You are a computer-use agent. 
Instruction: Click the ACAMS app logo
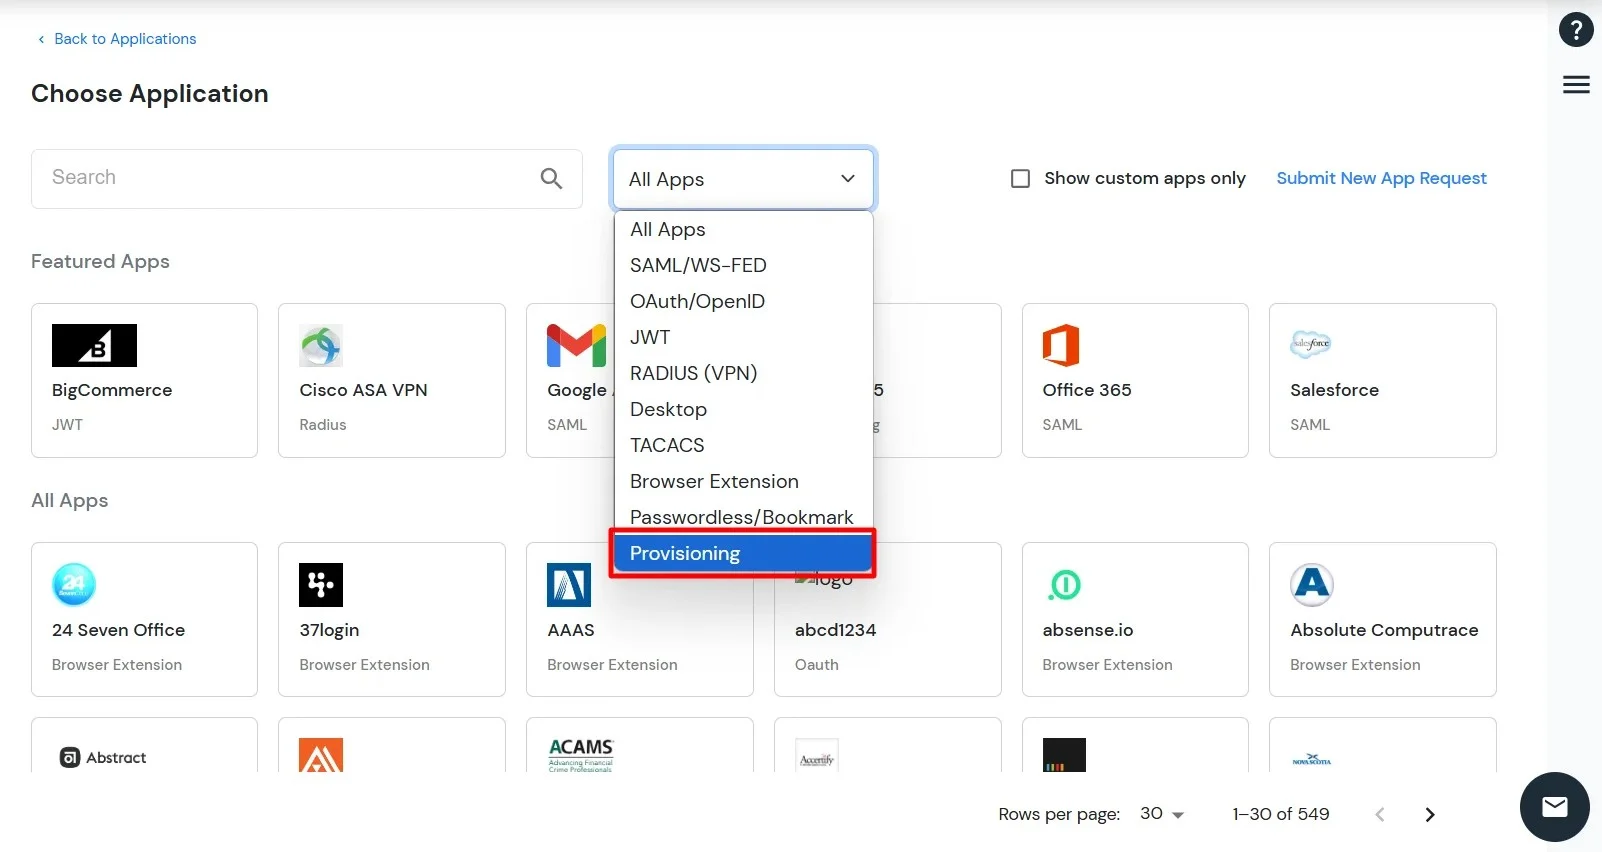pyautogui.click(x=581, y=755)
